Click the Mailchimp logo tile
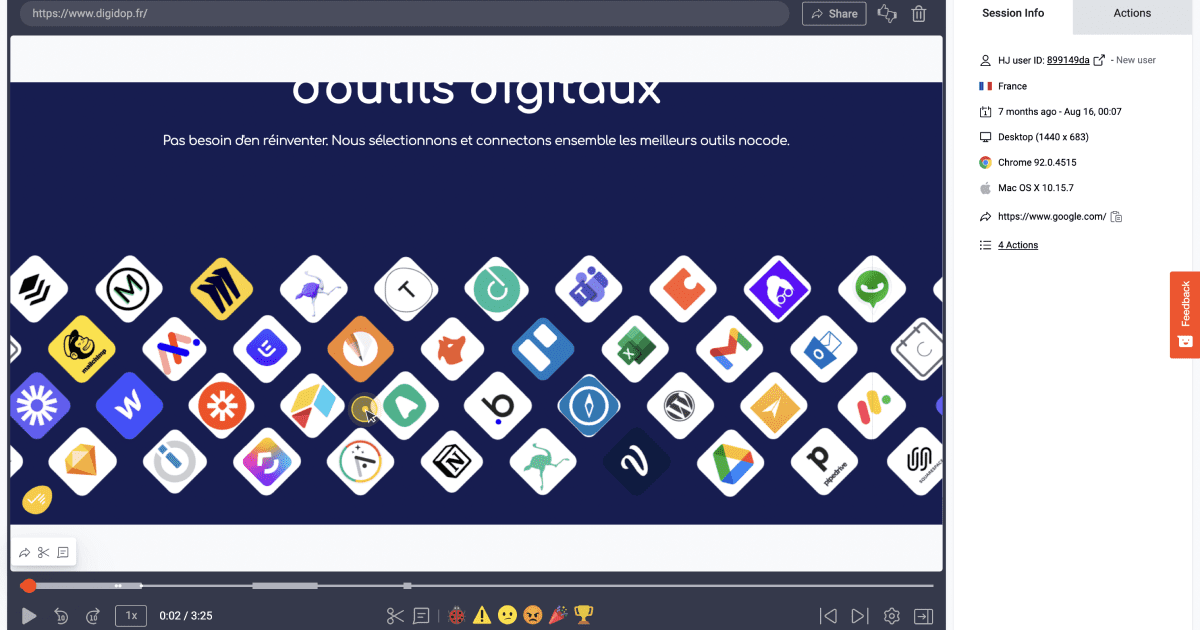The height and width of the screenshot is (630, 1200). (82, 349)
